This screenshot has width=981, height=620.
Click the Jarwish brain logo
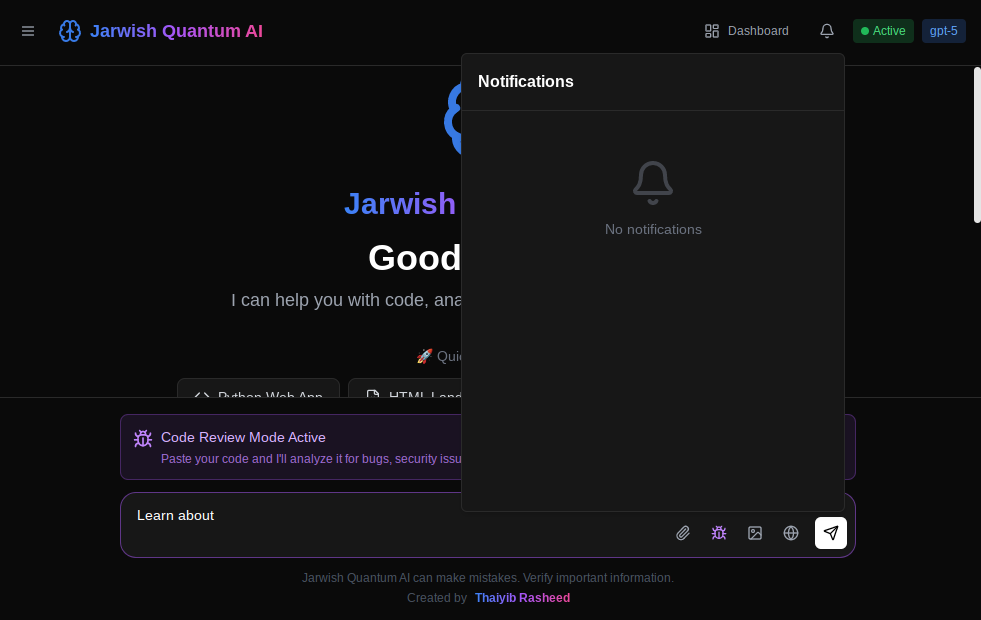(70, 31)
